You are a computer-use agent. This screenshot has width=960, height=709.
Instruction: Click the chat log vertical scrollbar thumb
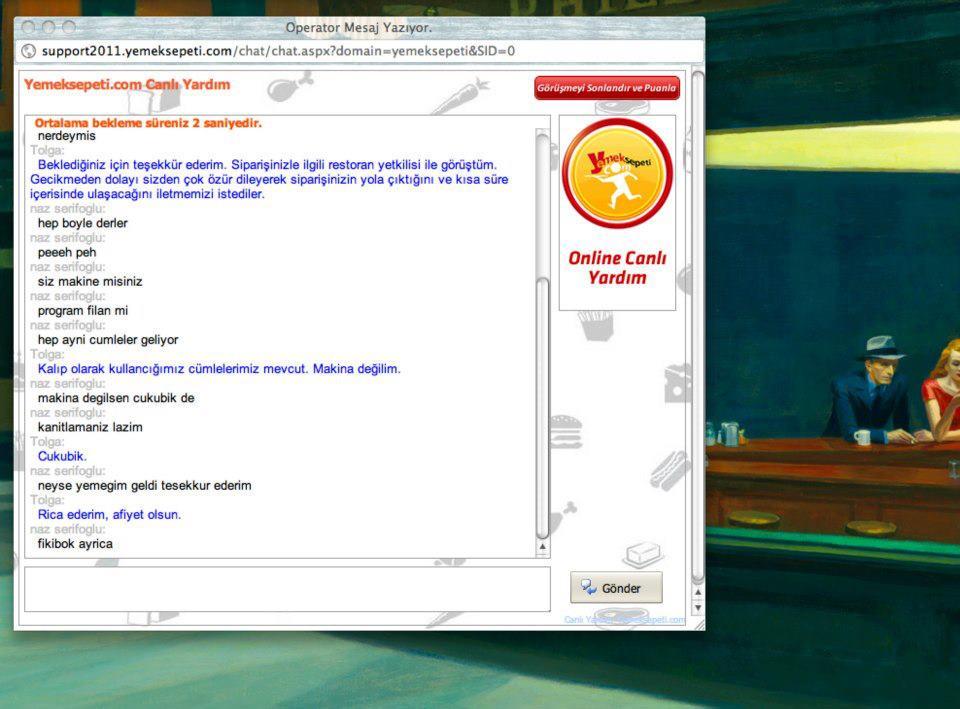[x=542, y=407]
